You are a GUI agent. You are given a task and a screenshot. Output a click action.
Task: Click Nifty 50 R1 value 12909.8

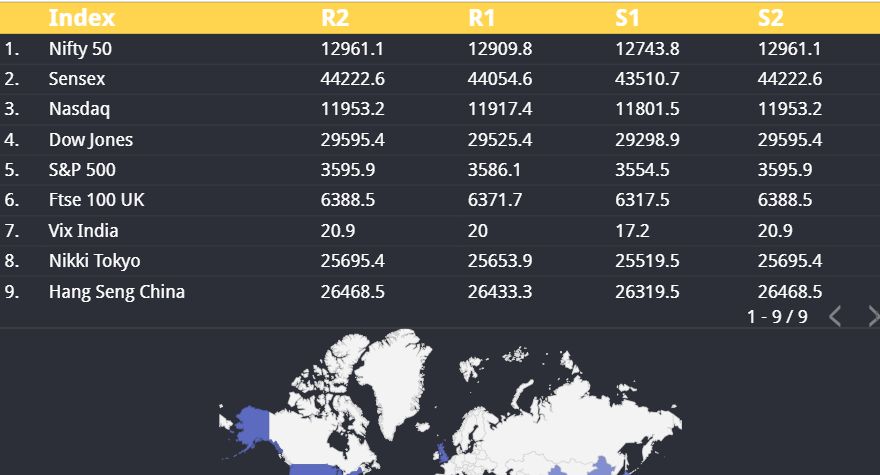tap(500, 49)
